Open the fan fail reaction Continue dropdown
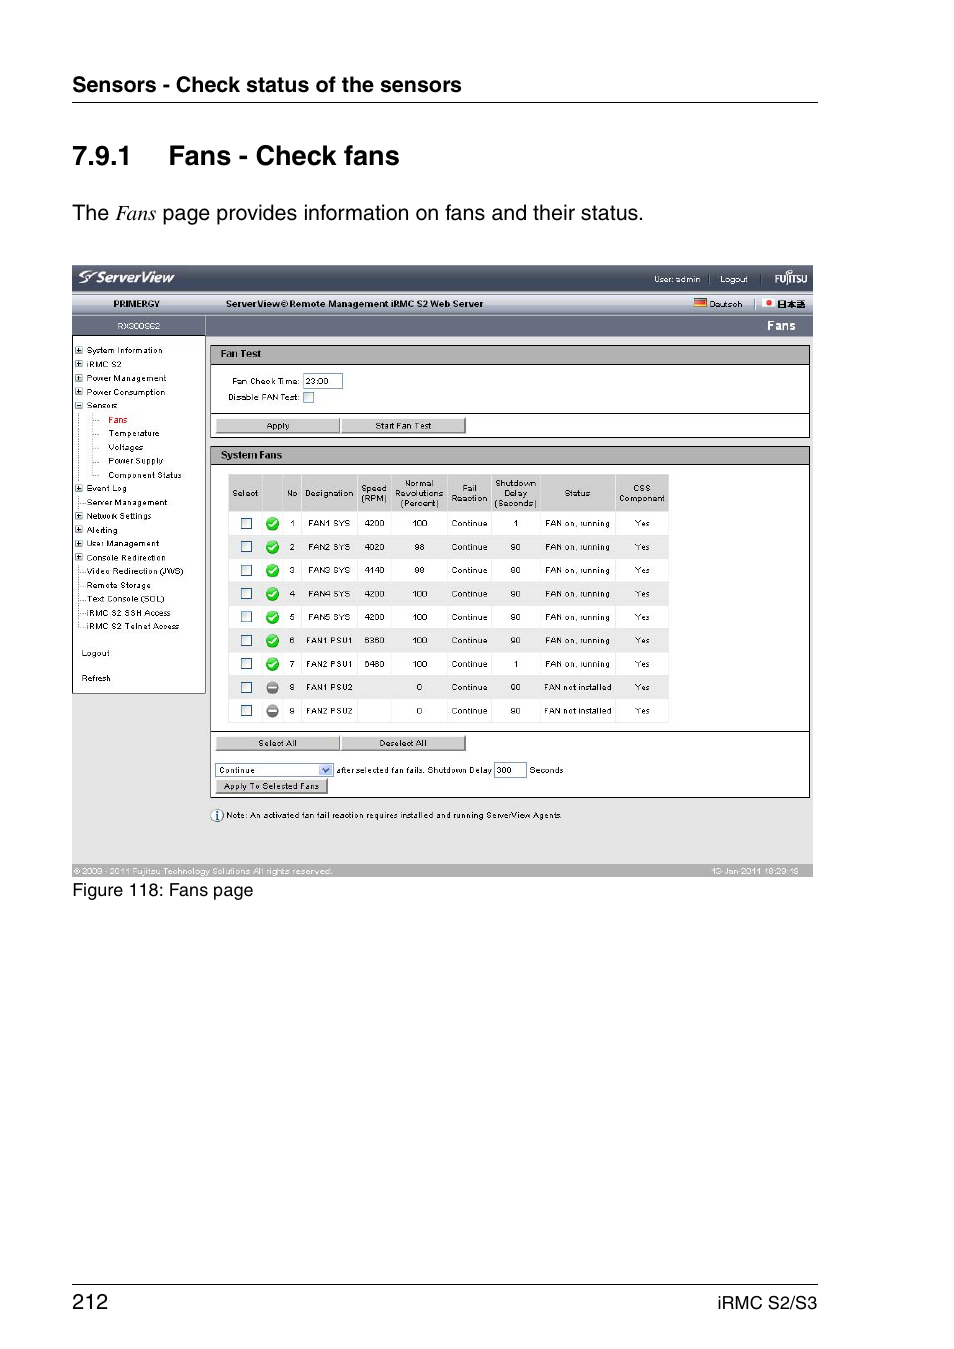Screen dimensions: 954x1349 (274, 770)
